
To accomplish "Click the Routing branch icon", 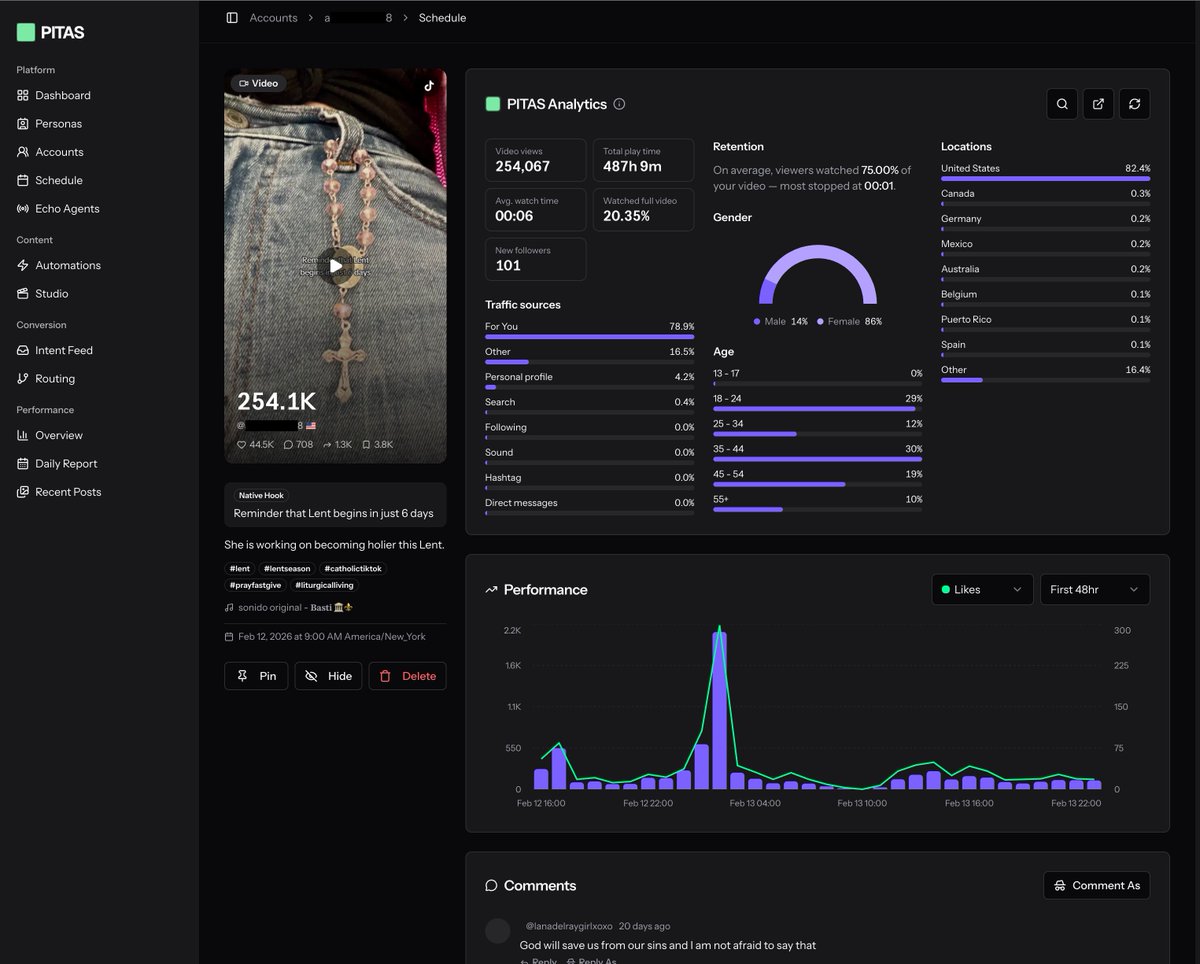I will pos(23,379).
